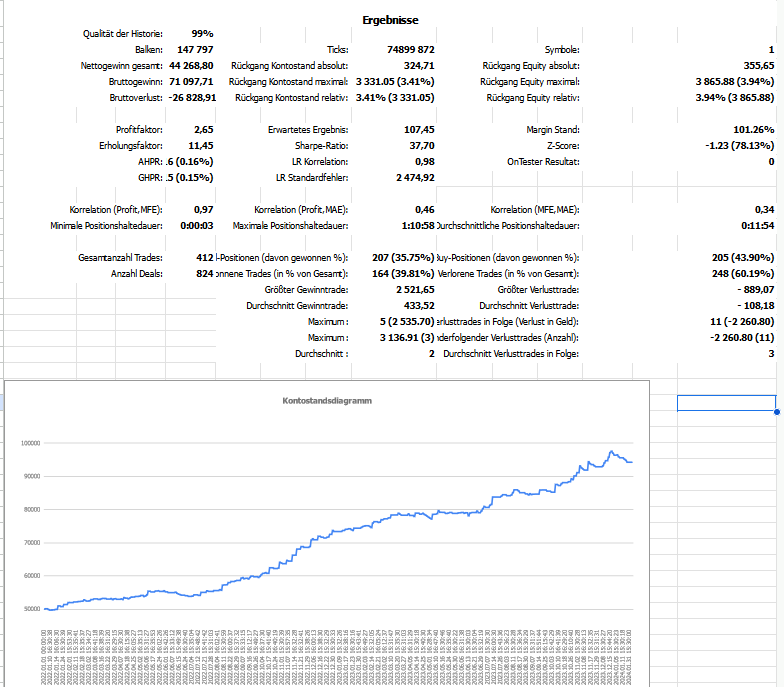
Task: Select Z-Score value -1.23 (78.13%)
Action: (740, 146)
